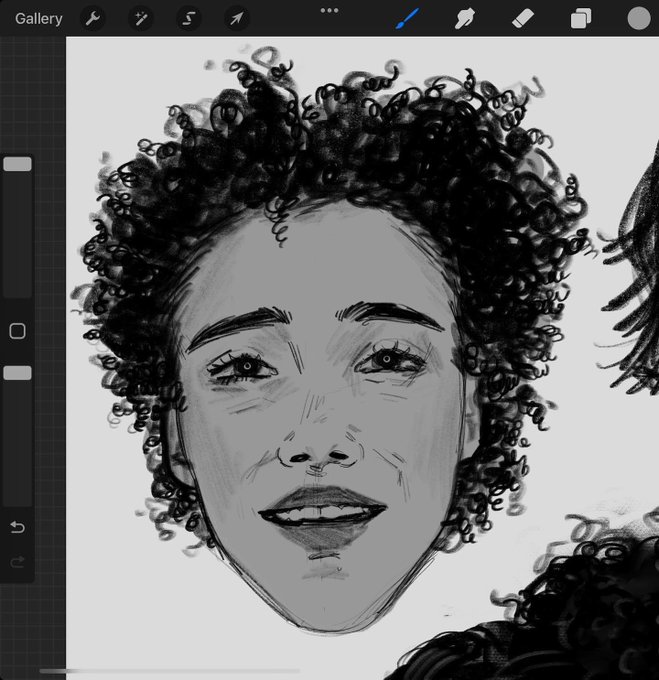Return to the Gallery
Viewport: 659px width, 680px height.
pyautogui.click(x=39, y=19)
